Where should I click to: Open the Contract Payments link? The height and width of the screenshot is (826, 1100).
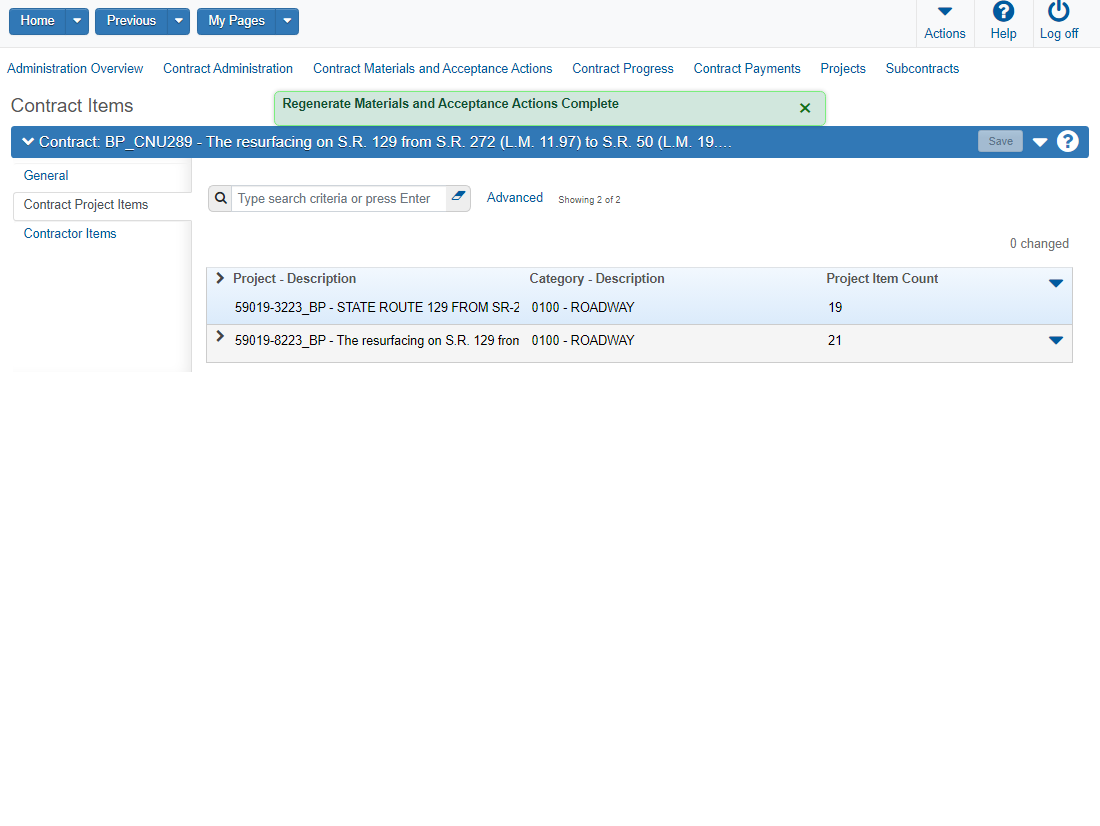[x=746, y=69]
